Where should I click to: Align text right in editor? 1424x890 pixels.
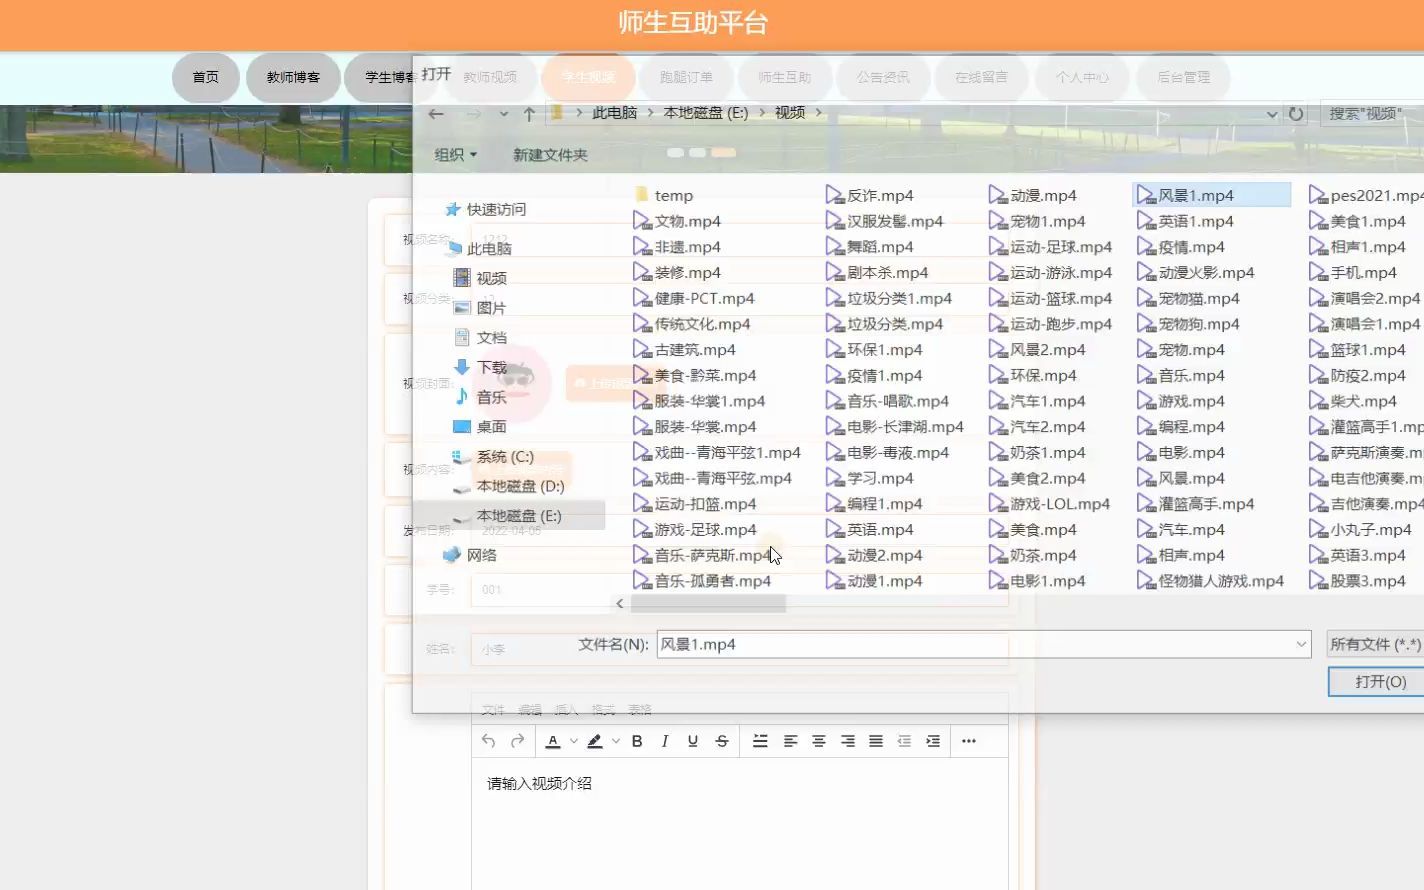tap(848, 741)
